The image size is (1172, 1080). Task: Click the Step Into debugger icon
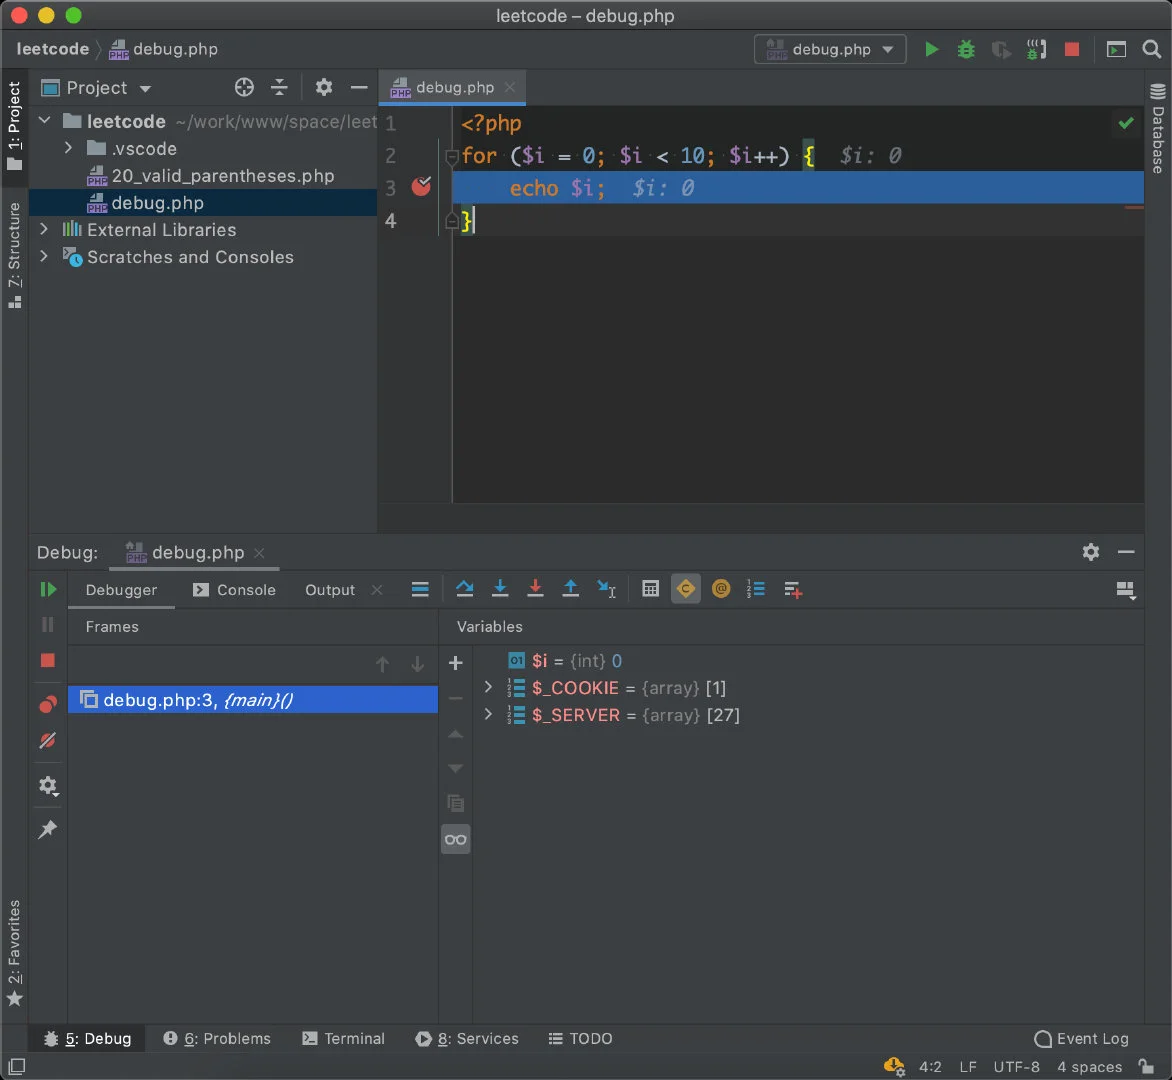tap(500, 589)
